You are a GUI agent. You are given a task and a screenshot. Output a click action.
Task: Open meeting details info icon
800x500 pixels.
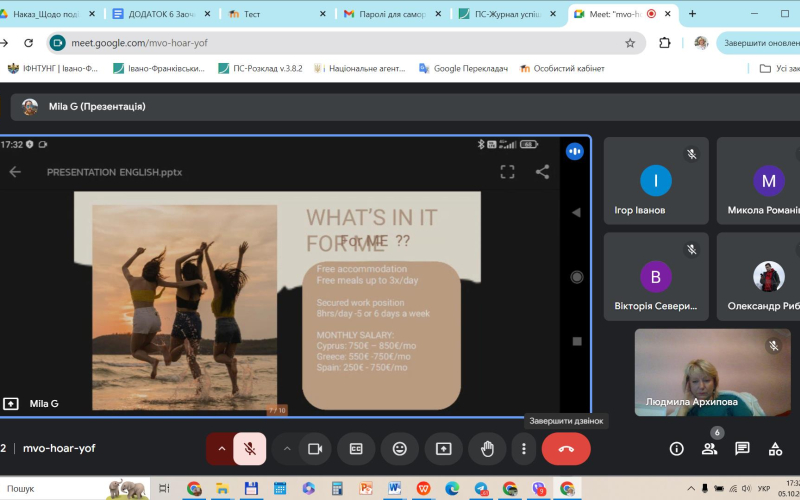677,448
